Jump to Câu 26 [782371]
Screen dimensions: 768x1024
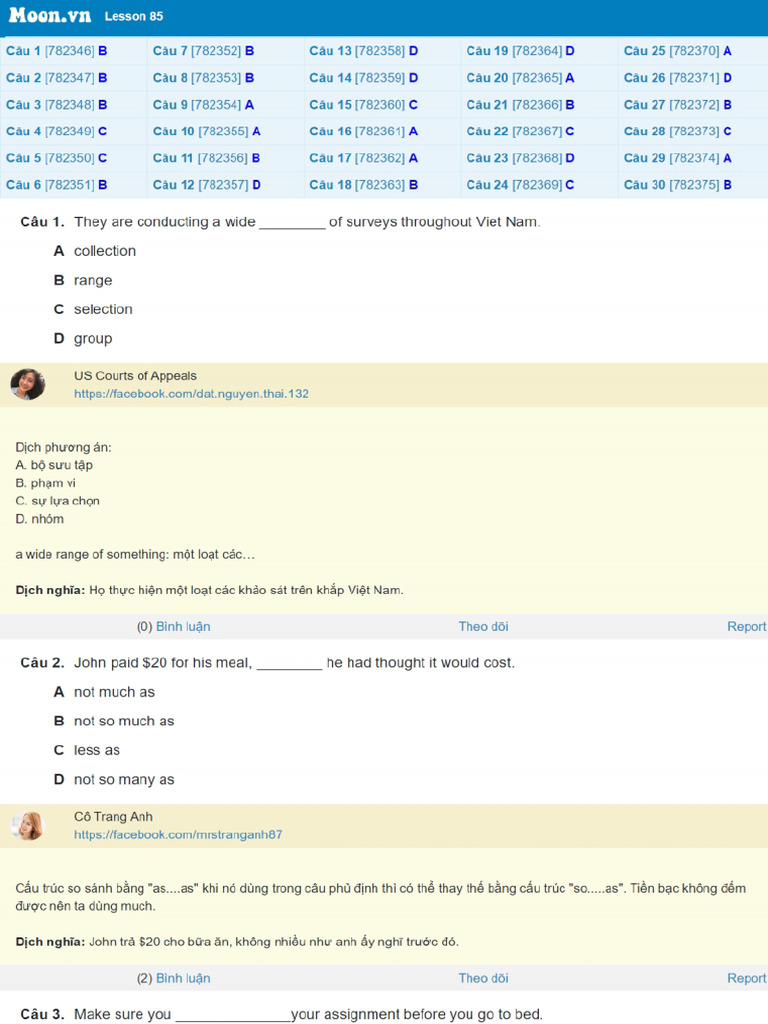(x=678, y=78)
